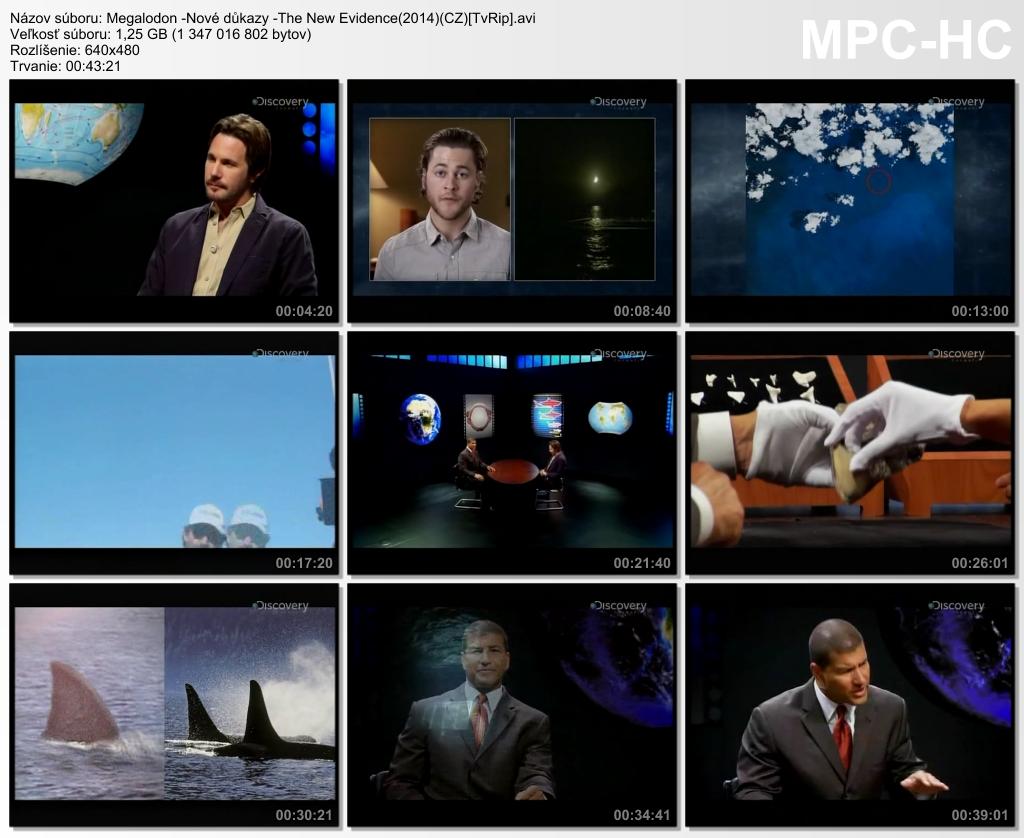Click the 00:13:00 timestamp label
The width and height of the screenshot is (1024, 838).
pyautogui.click(x=980, y=311)
